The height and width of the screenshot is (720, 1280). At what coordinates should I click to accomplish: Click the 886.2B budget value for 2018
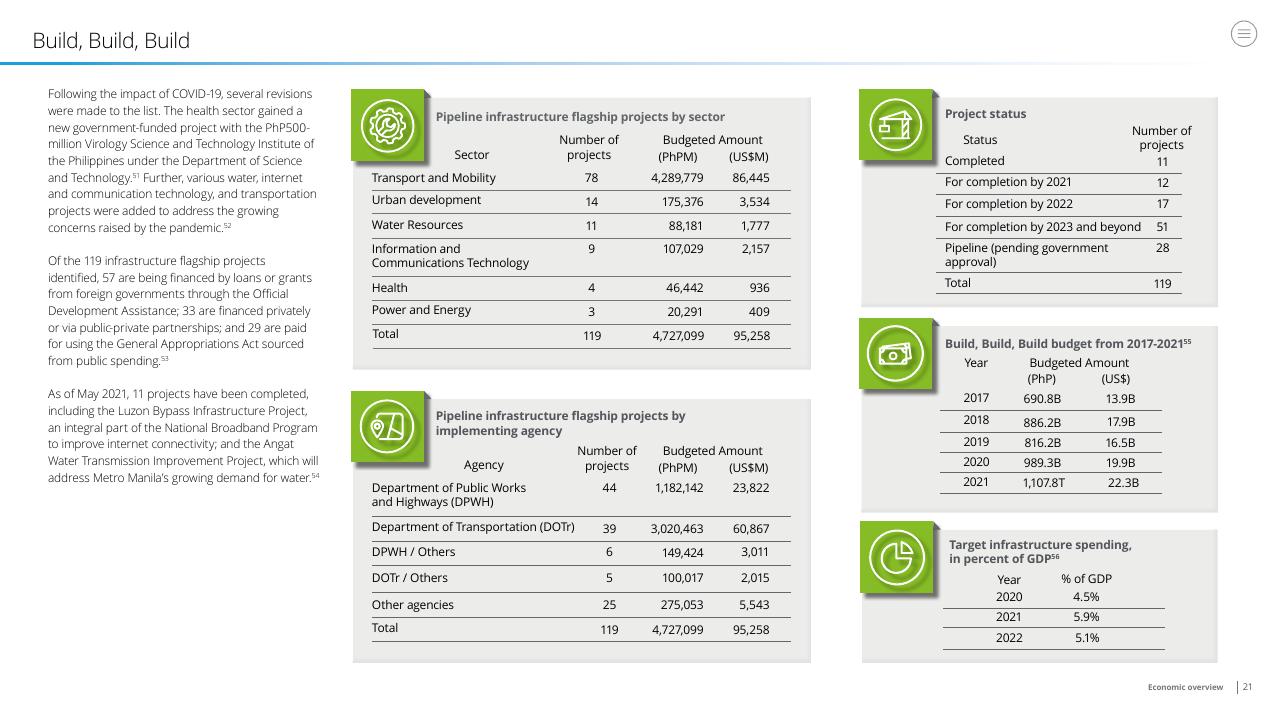click(1042, 422)
